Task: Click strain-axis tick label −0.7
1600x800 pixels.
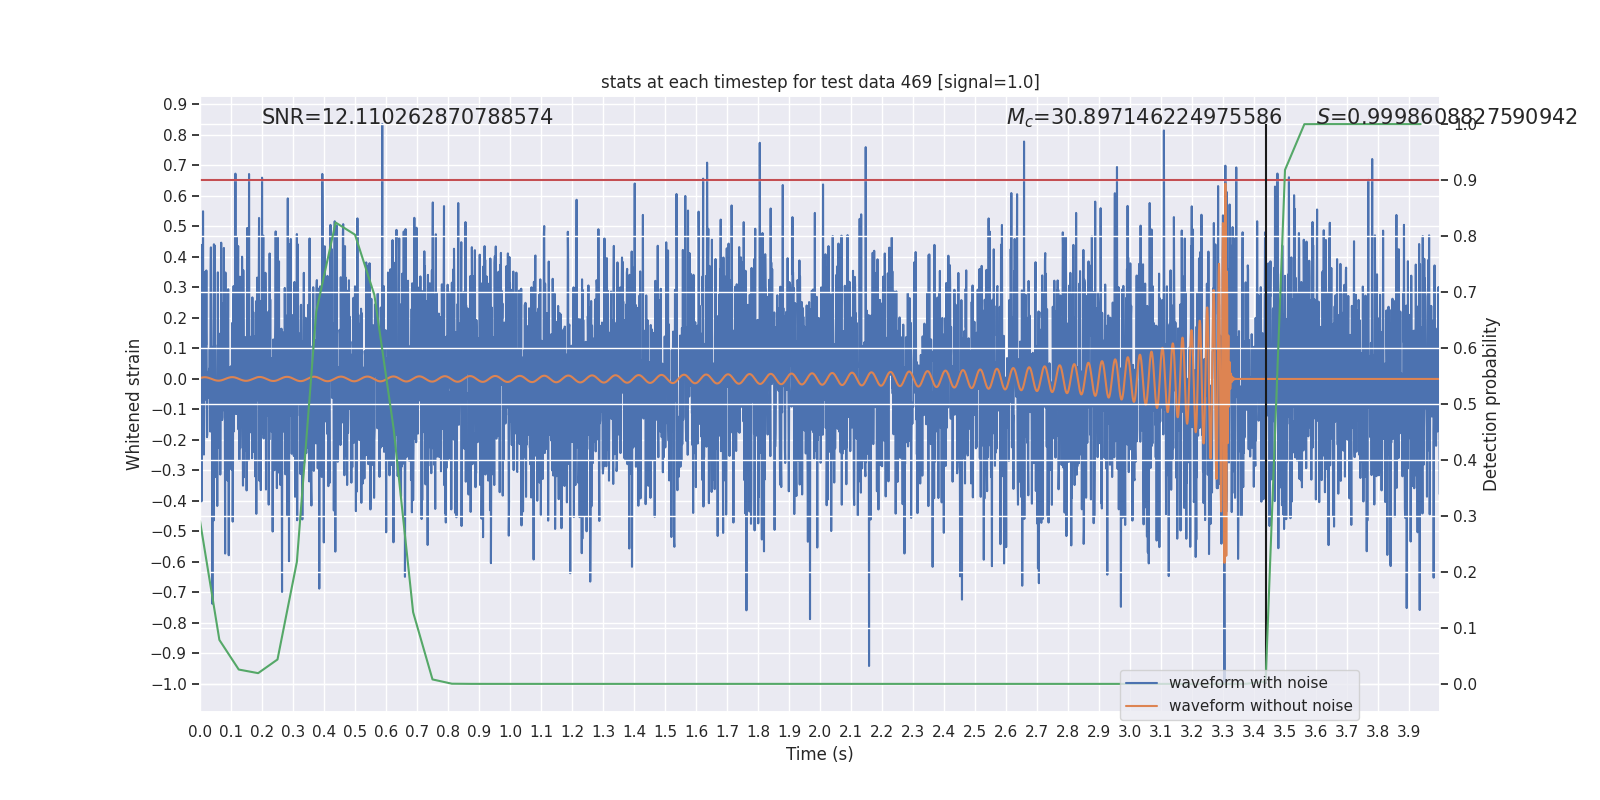Action: click(169, 593)
